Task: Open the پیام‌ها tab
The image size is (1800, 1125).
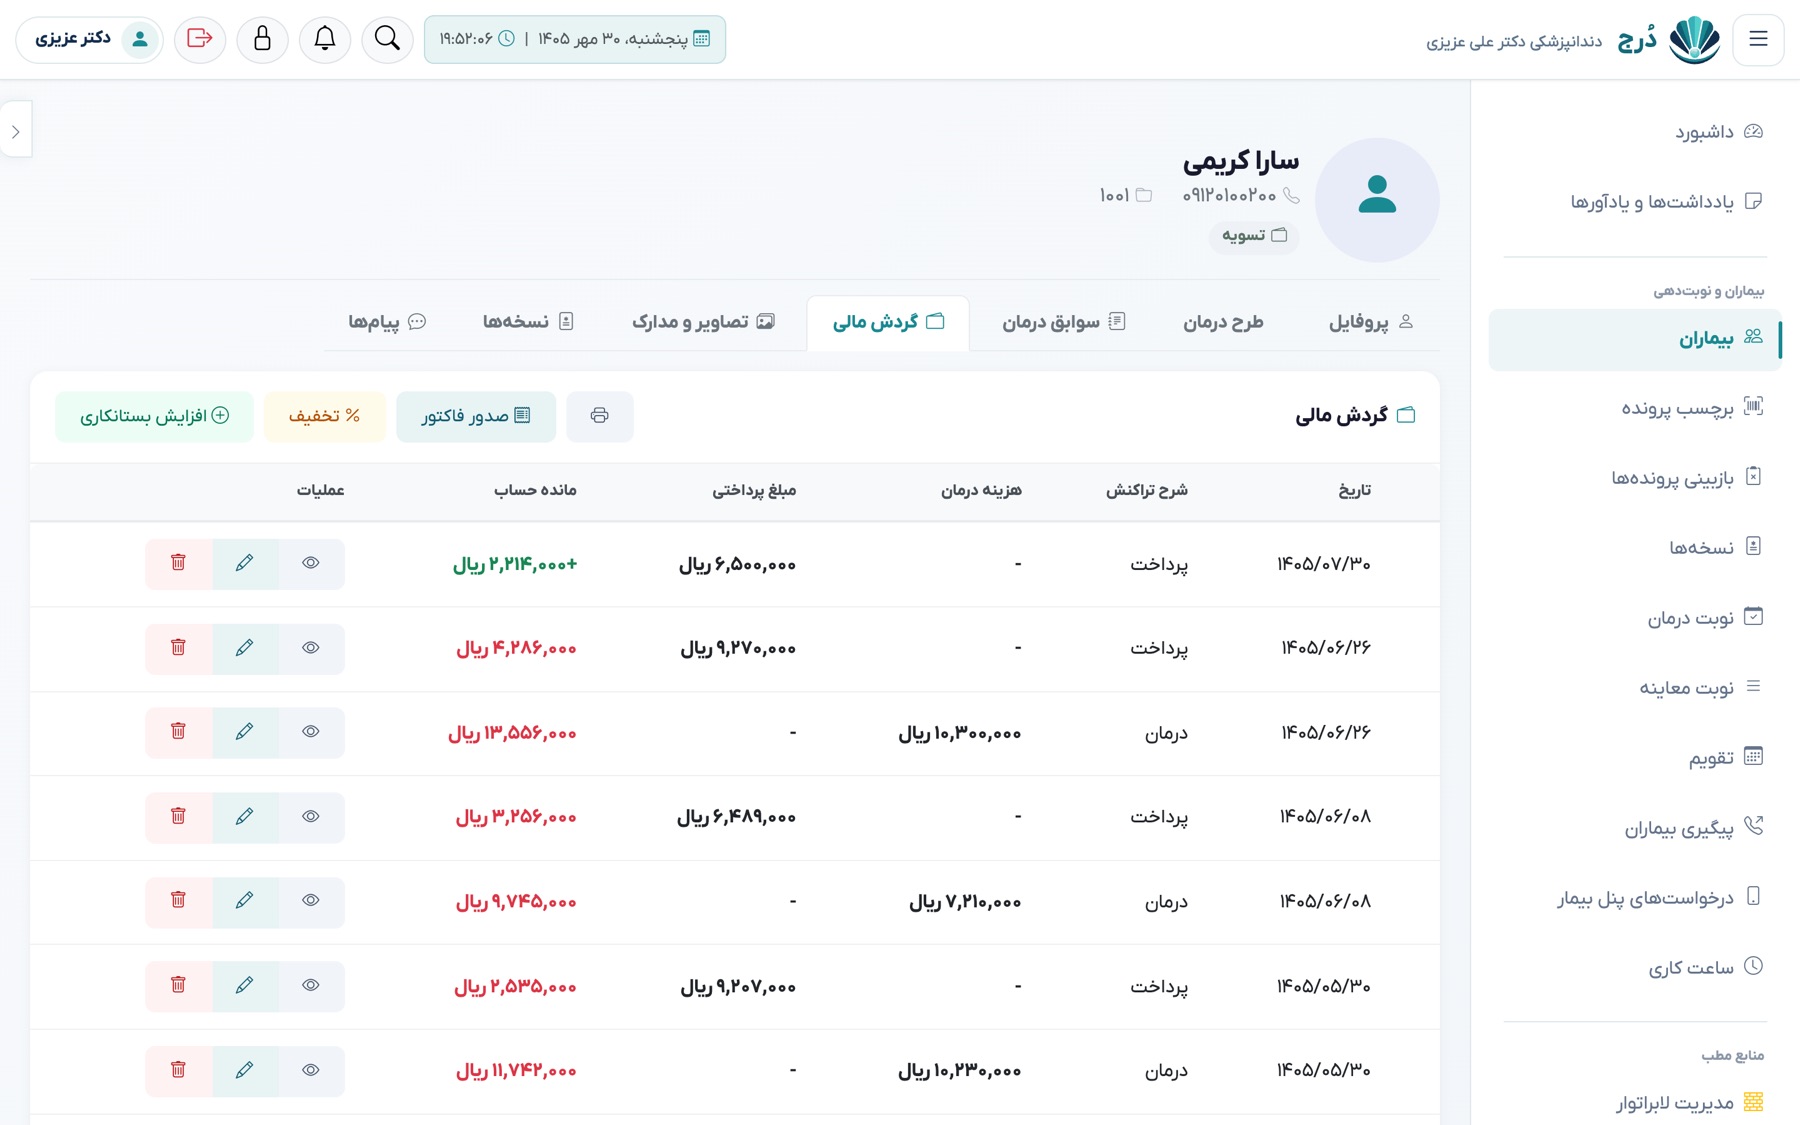Action: [x=387, y=322]
